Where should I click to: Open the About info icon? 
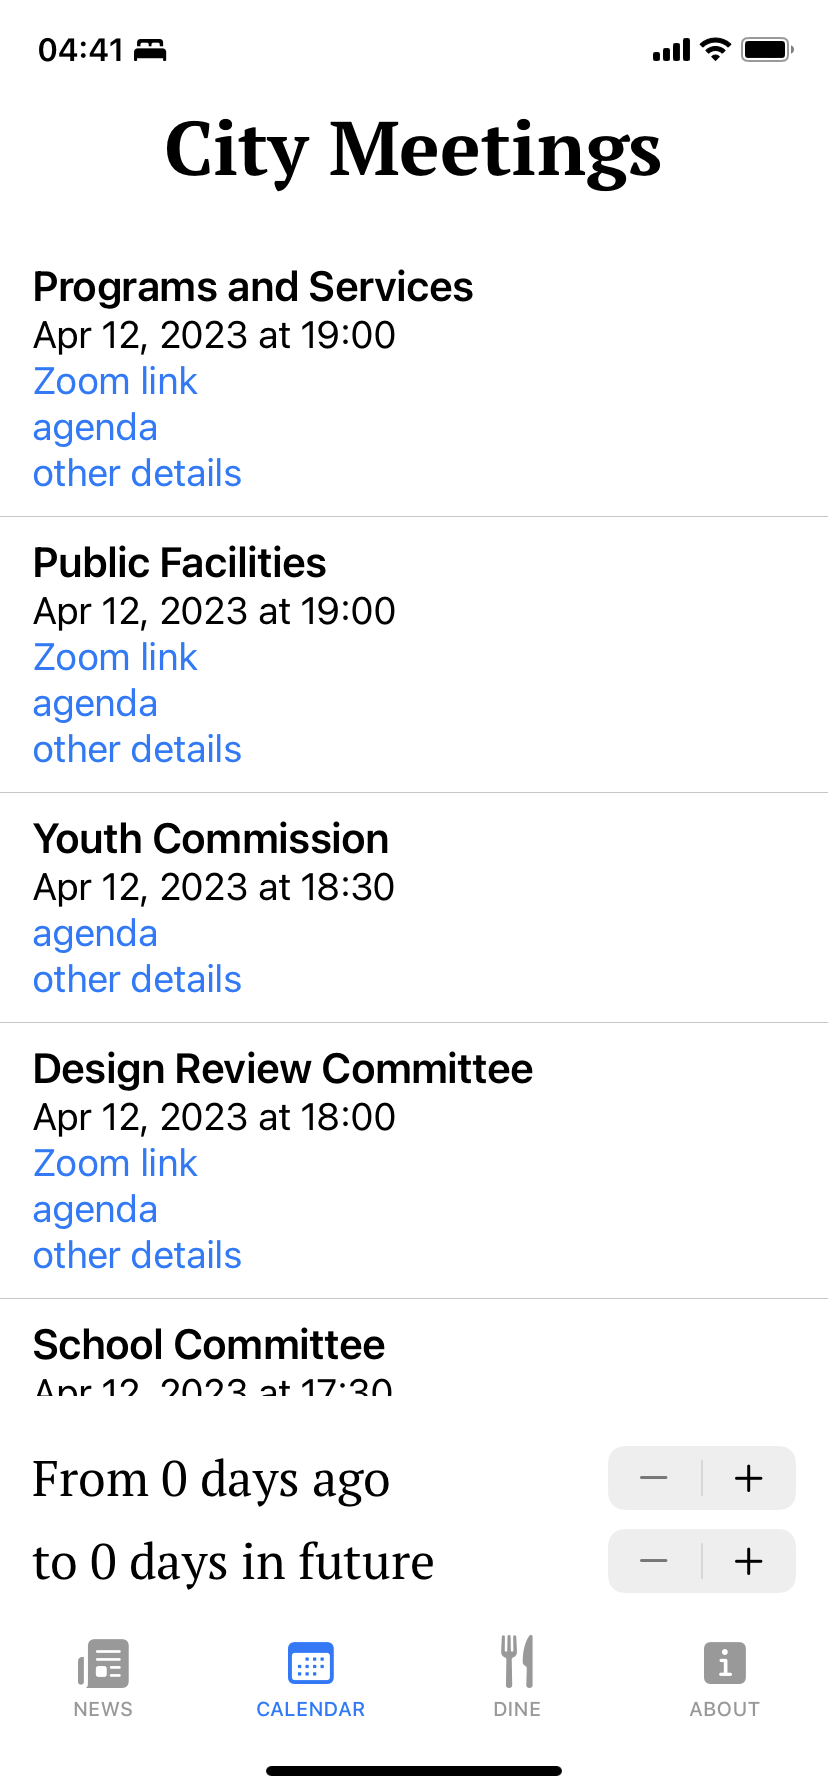pos(724,1664)
